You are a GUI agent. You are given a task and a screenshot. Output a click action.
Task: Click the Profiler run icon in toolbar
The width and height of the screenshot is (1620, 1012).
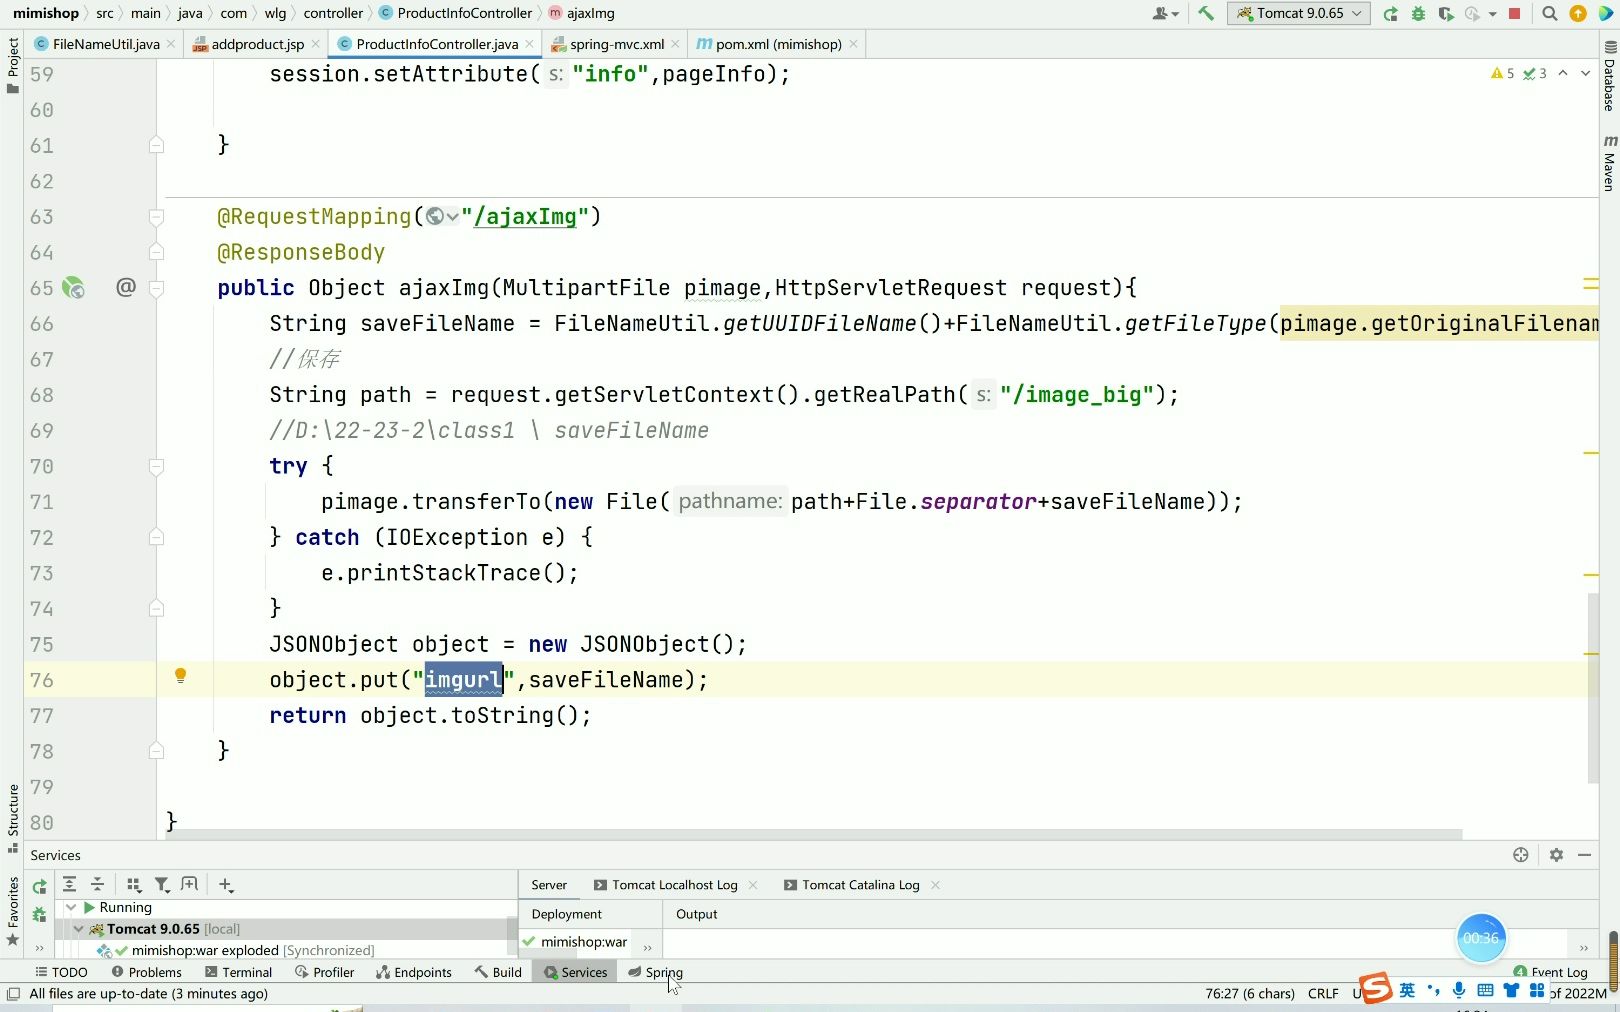click(1472, 13)
